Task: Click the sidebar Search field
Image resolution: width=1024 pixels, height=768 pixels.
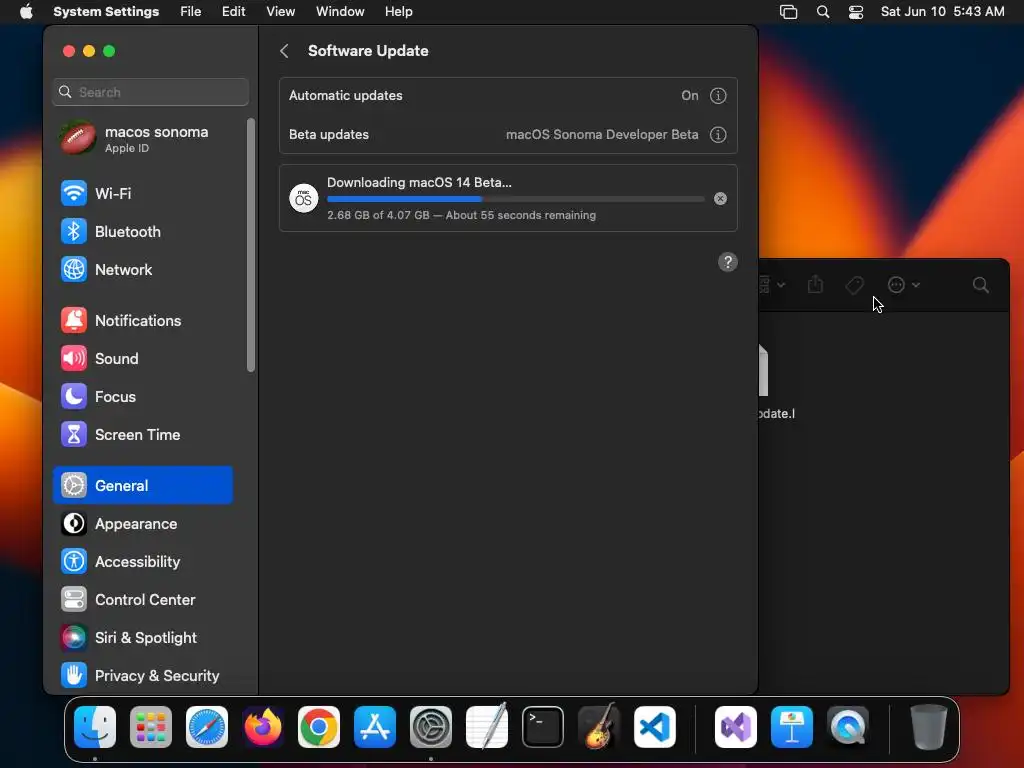Action: (x=150, y=92)
